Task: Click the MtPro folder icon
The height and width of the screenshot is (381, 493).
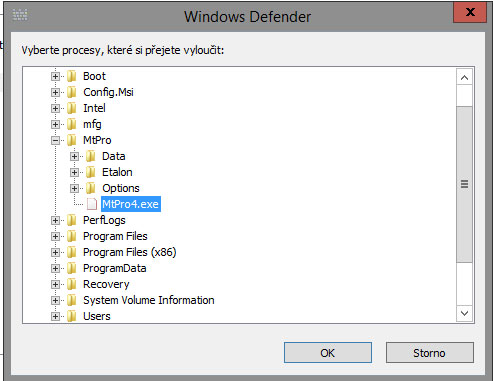Action: click(x=72, y=140)
